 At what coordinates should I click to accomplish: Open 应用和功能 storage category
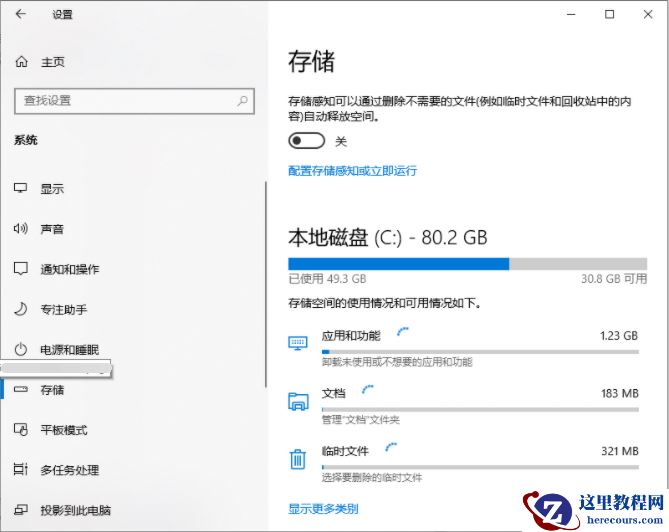[x=463, y=347]
